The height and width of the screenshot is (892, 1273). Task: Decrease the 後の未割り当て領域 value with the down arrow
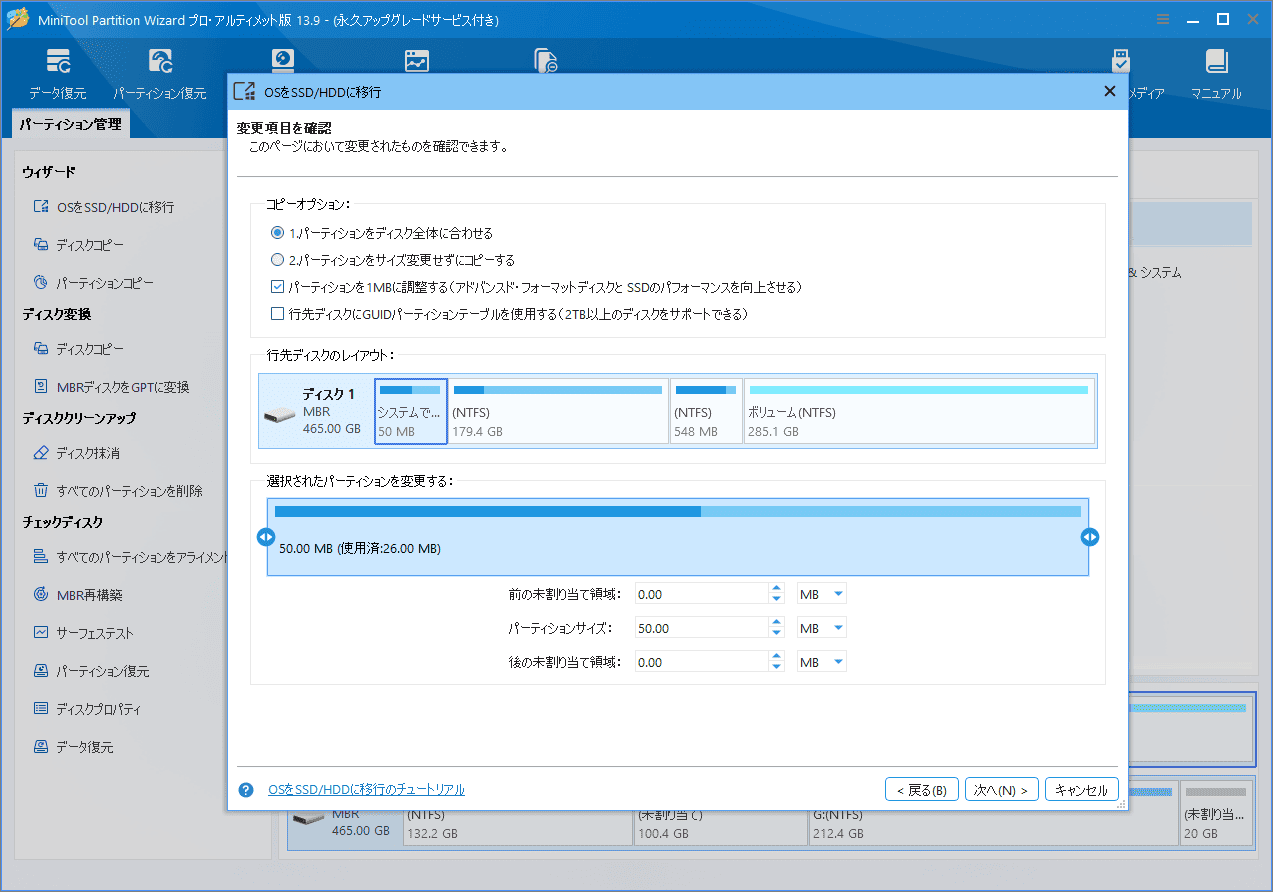(x=777, y=667)
